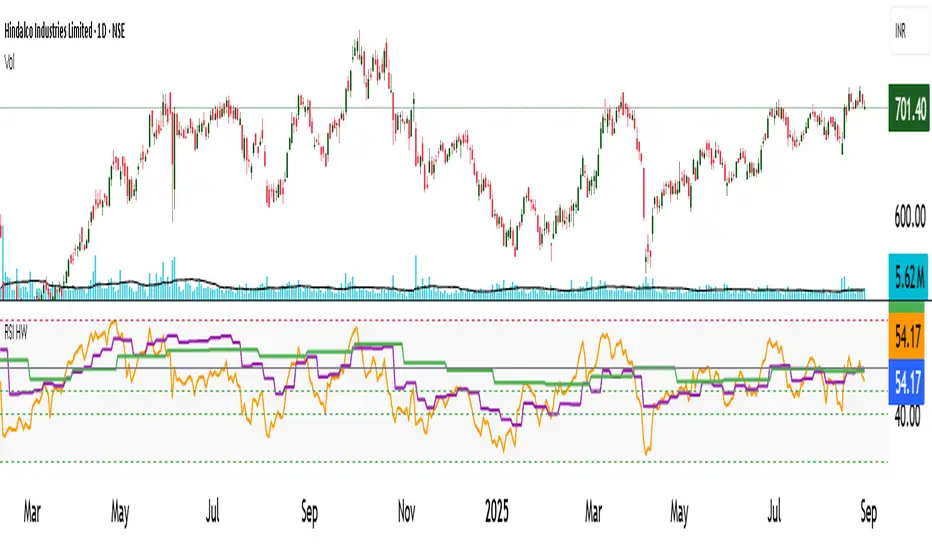Image resolution: width=932 pixels, height=550 pixels.
Task: Open the INR currency selector
Action: click(909, 31)
